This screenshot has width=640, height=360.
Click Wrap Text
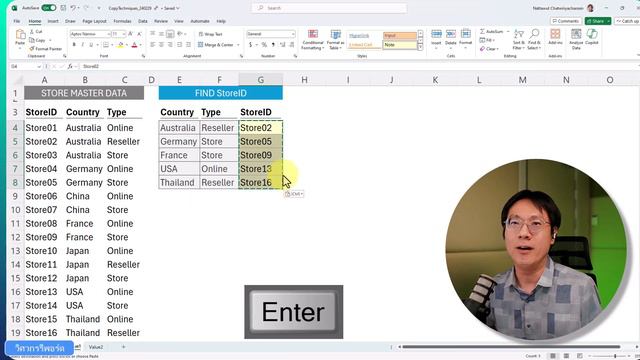click(210, 34)
